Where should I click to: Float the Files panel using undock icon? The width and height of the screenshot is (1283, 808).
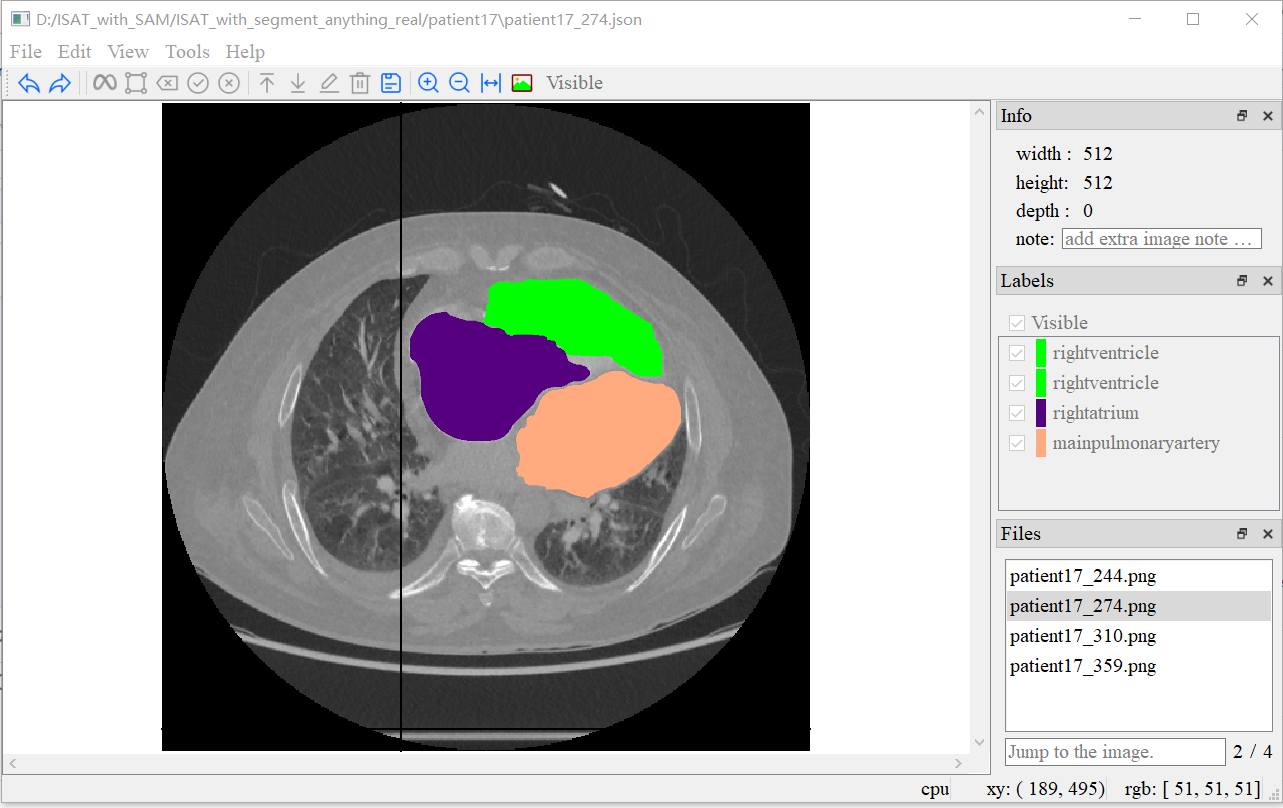coord(1241,534)
